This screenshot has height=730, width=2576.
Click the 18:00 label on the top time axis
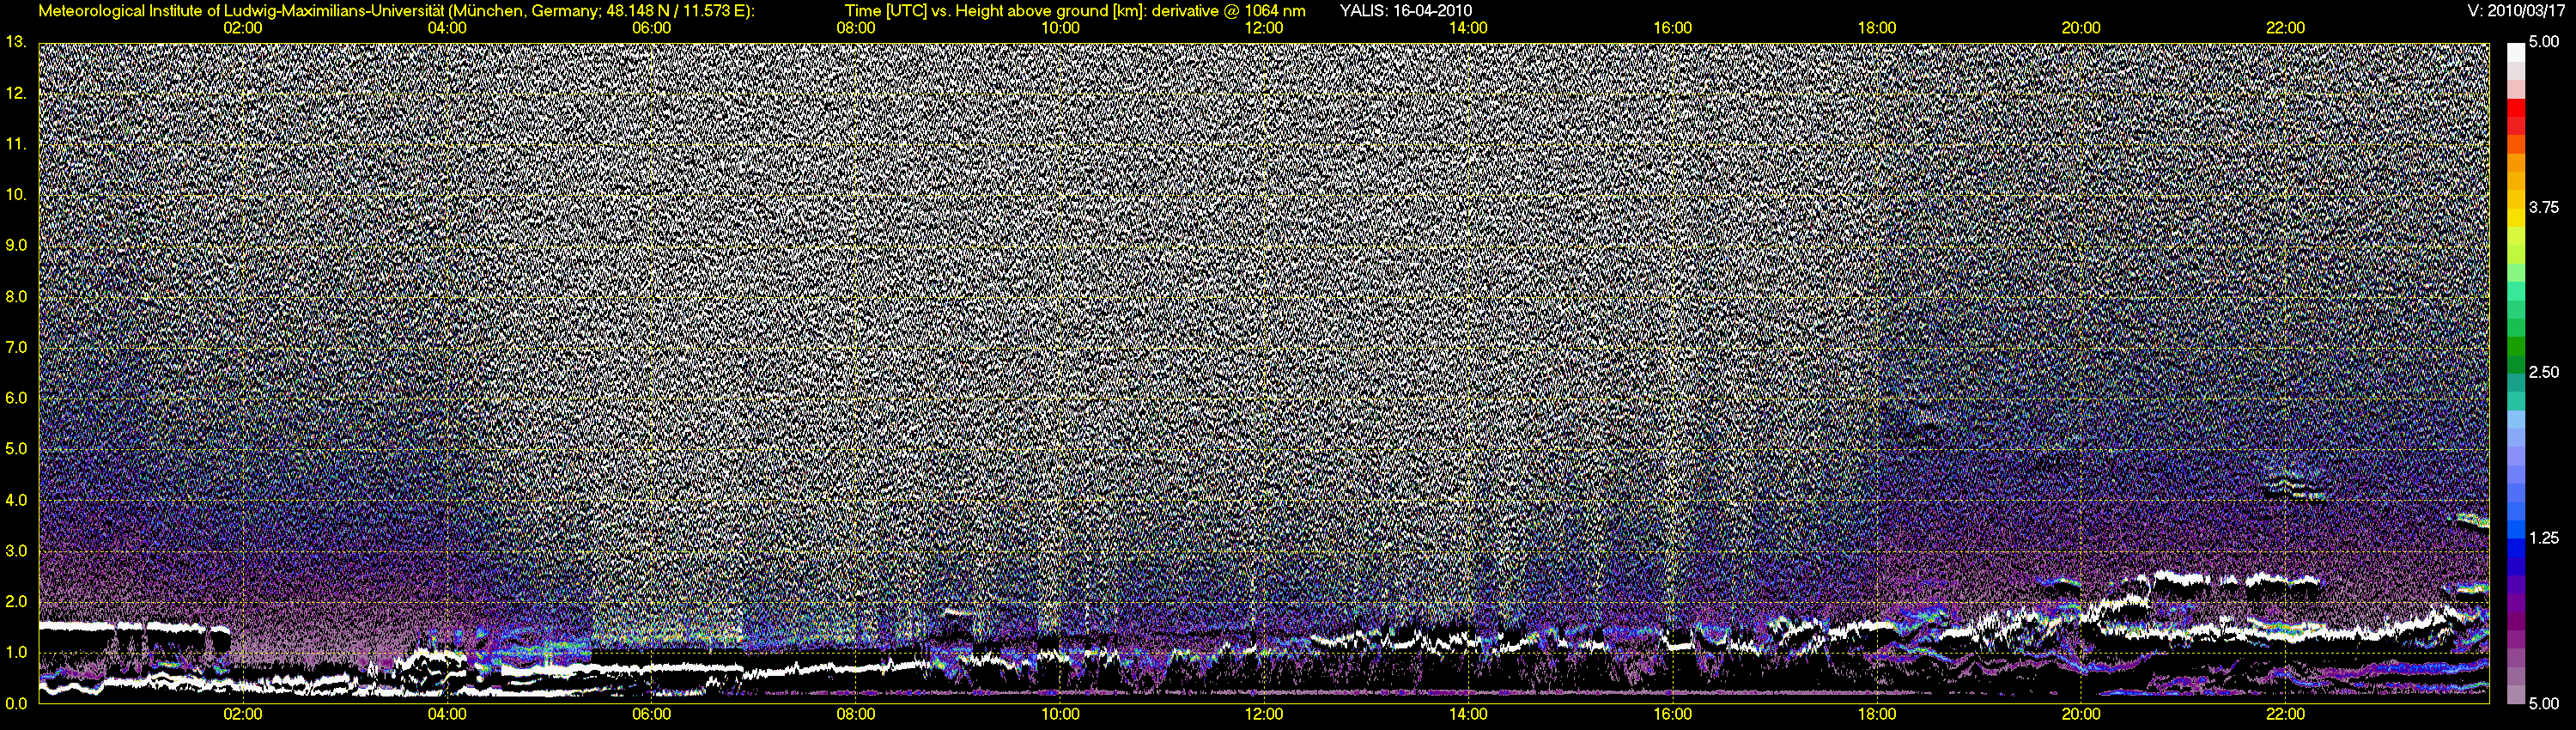(x=1877, y=28)
